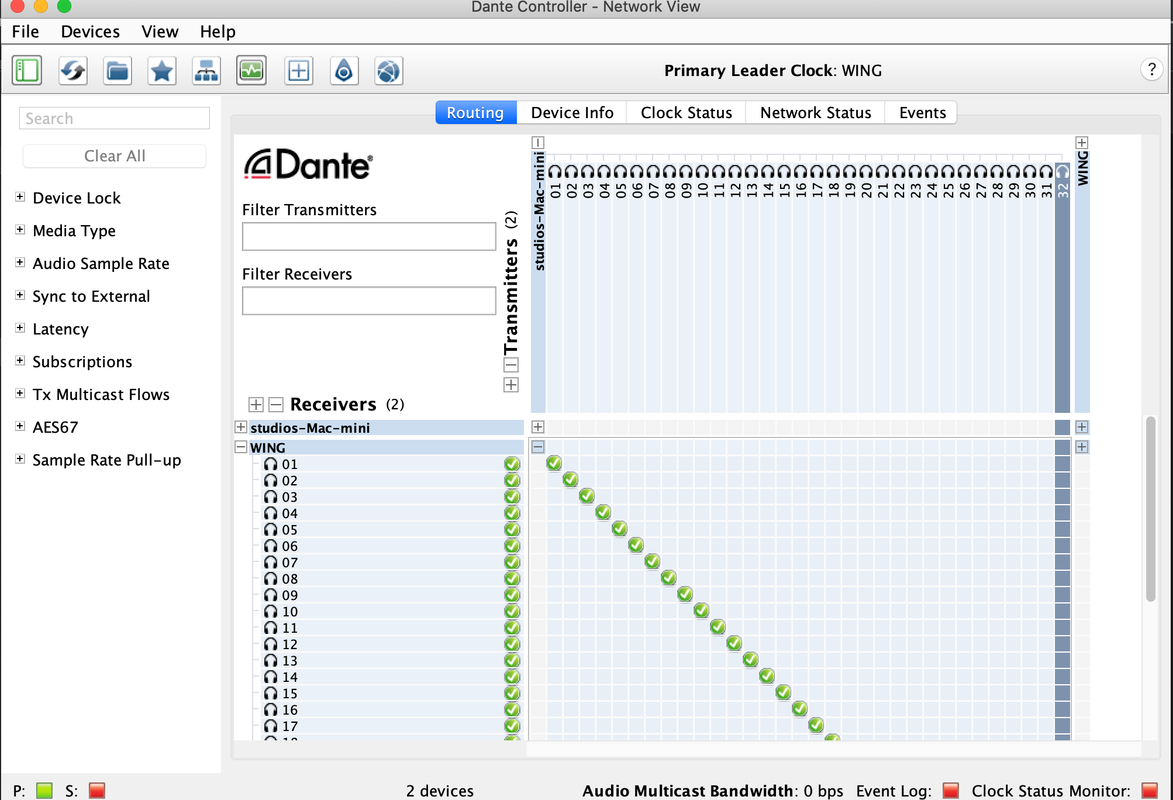This screenshot has height=800, width=1173.
Task: Toggle subscription of WING 02 to transmitter 02
Action: point(570,479)
